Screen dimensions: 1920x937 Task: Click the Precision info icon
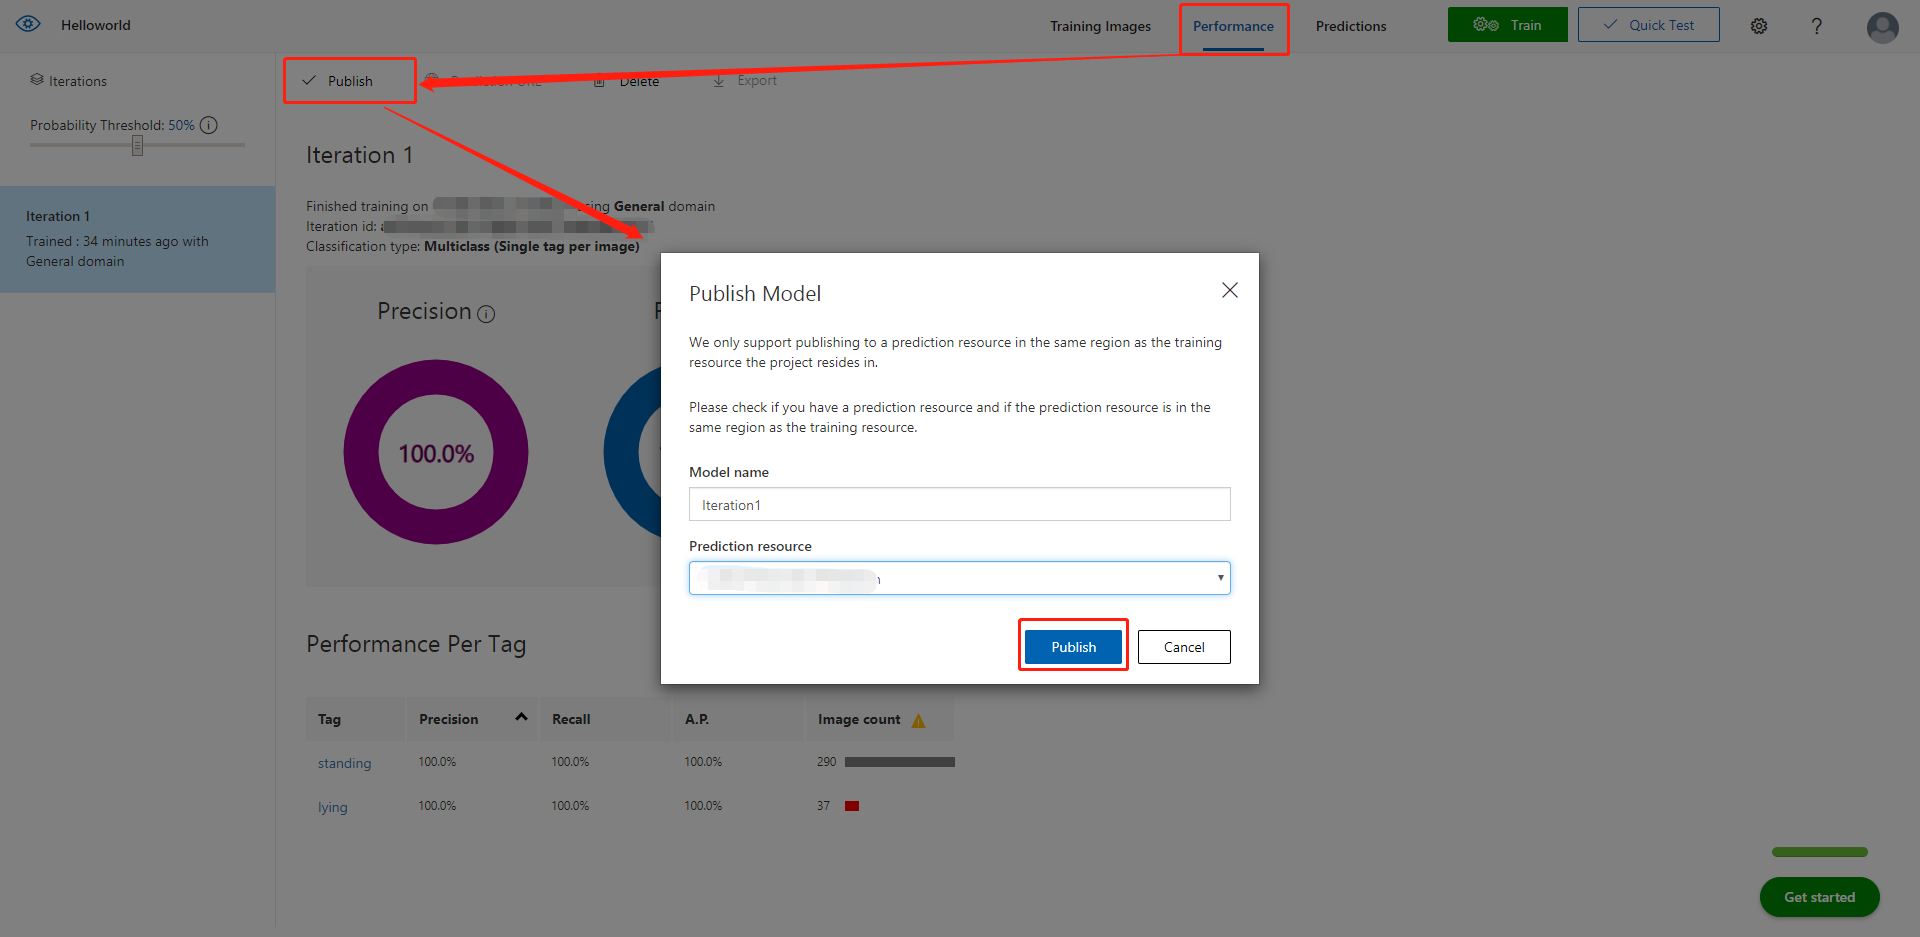tap(486, 314)
